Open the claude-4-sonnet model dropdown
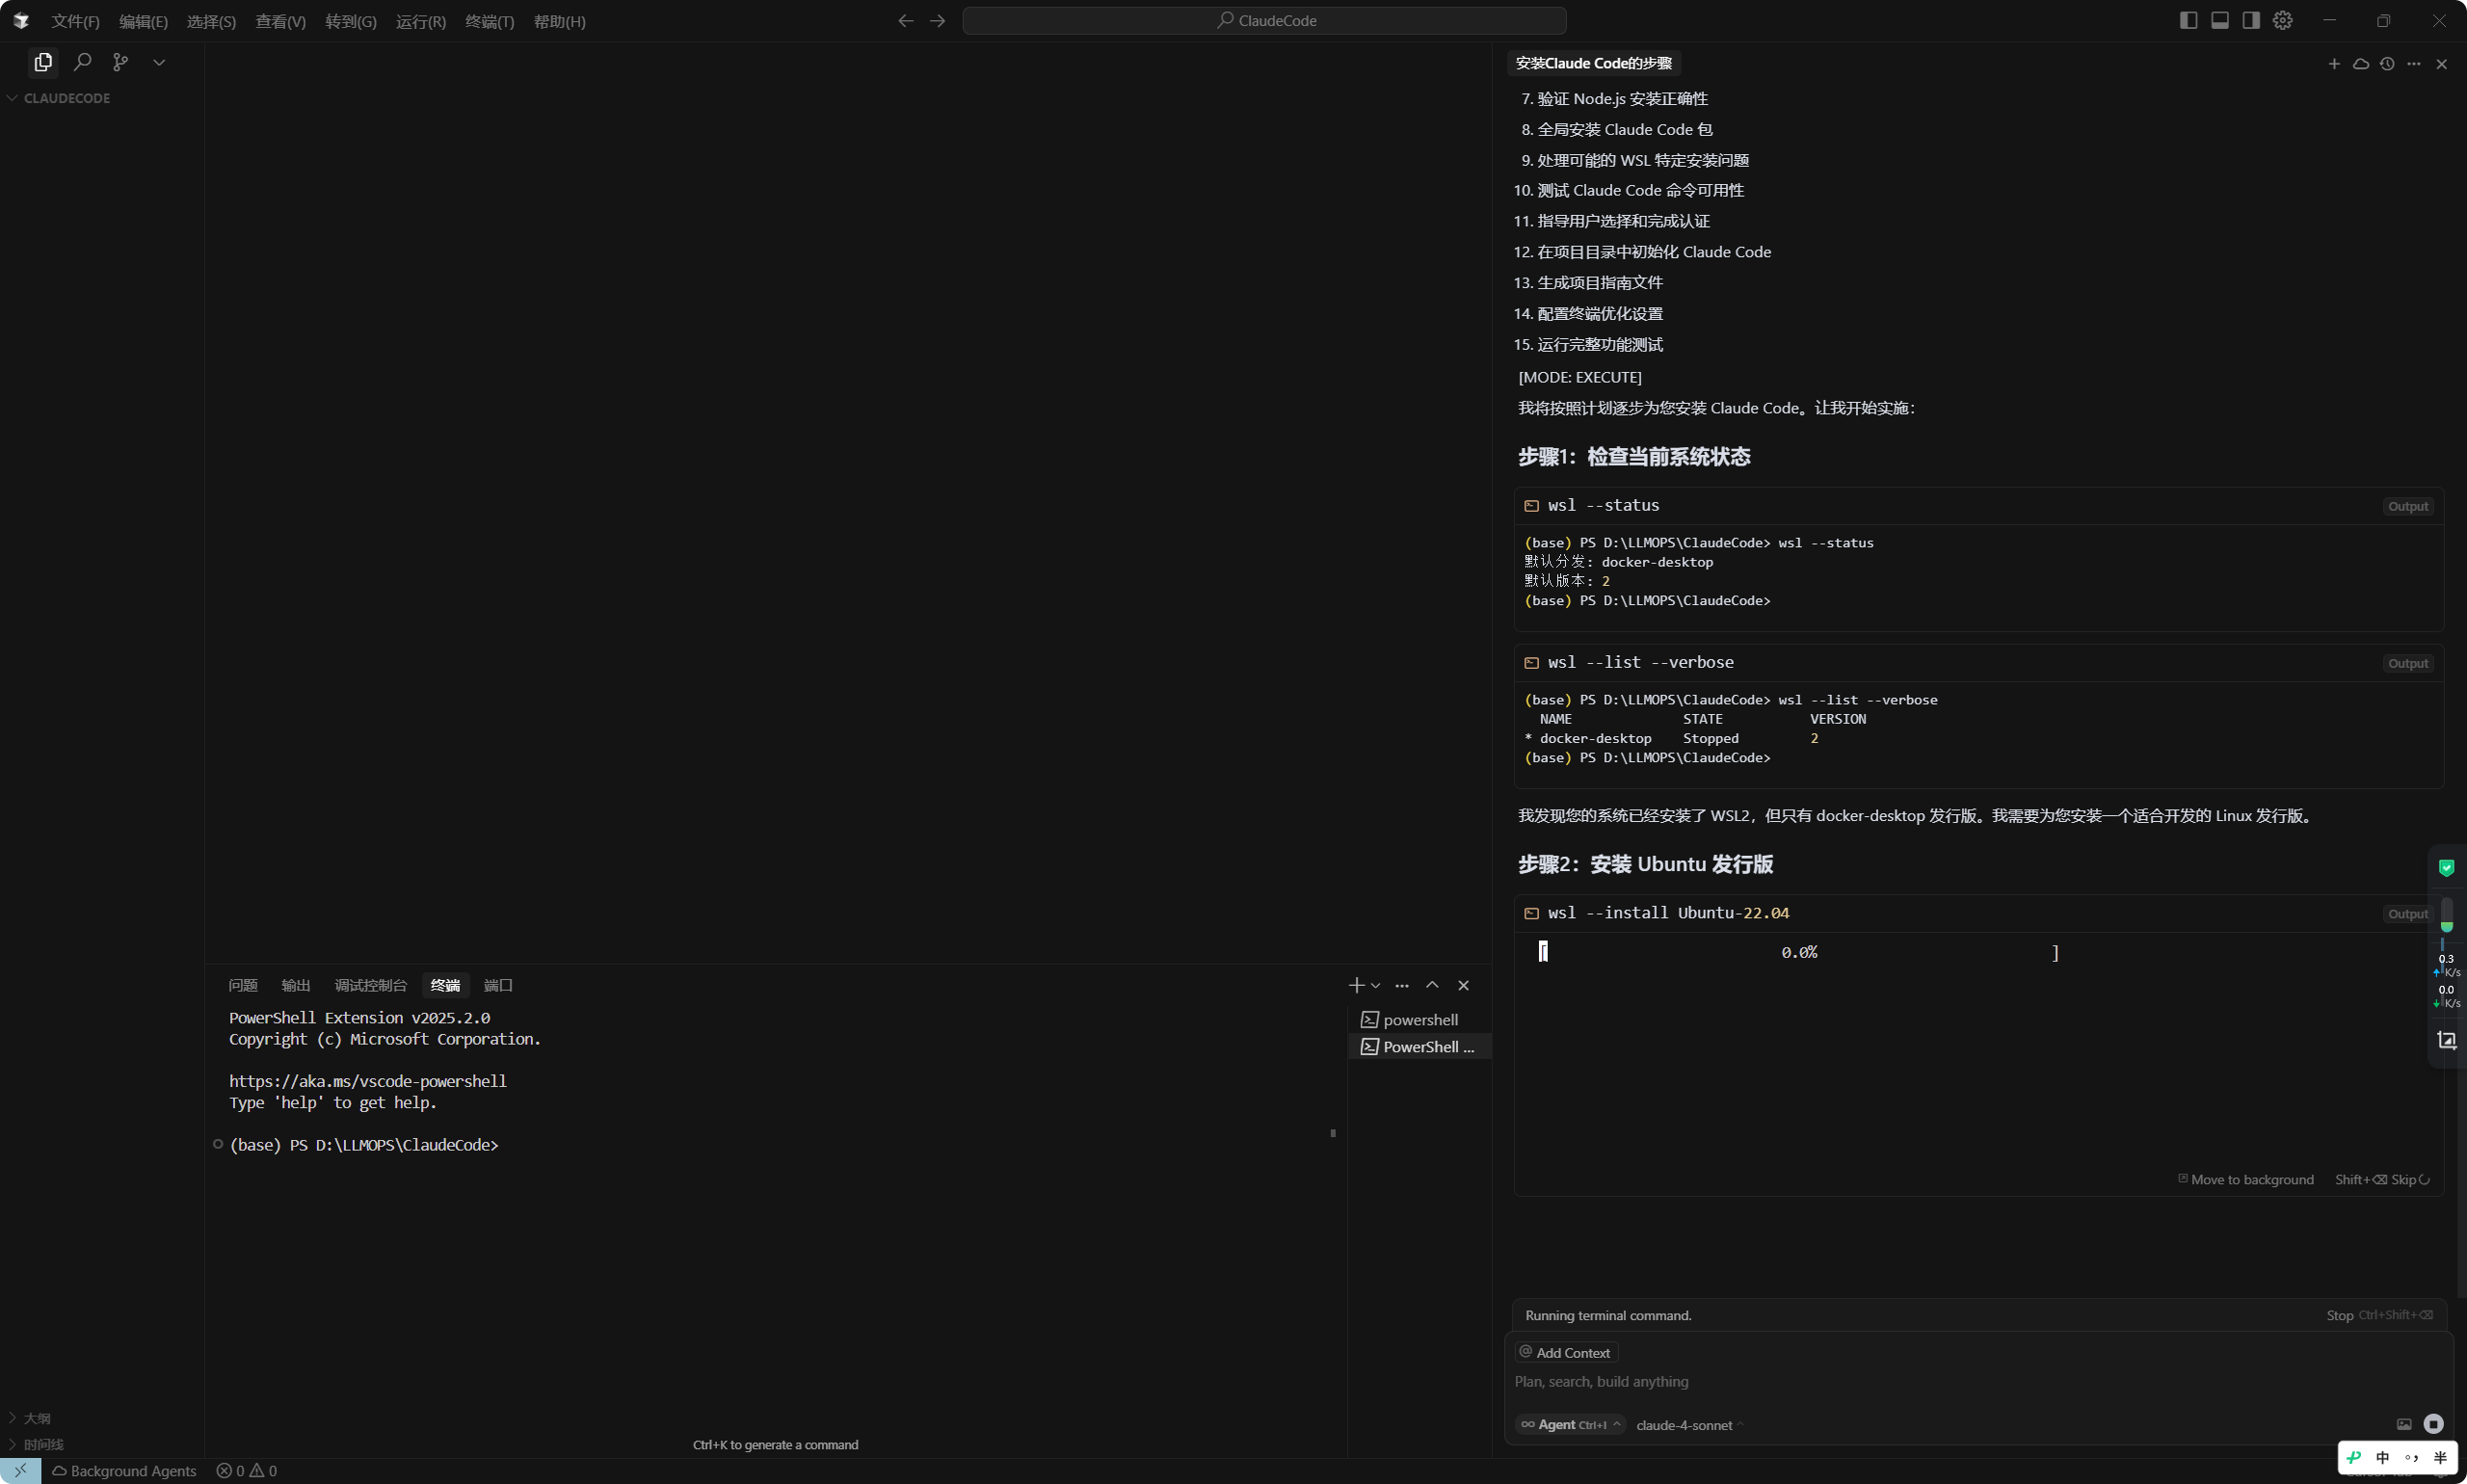This screenshot has width=2467, height=1484. click(x=1689, y=1425)
